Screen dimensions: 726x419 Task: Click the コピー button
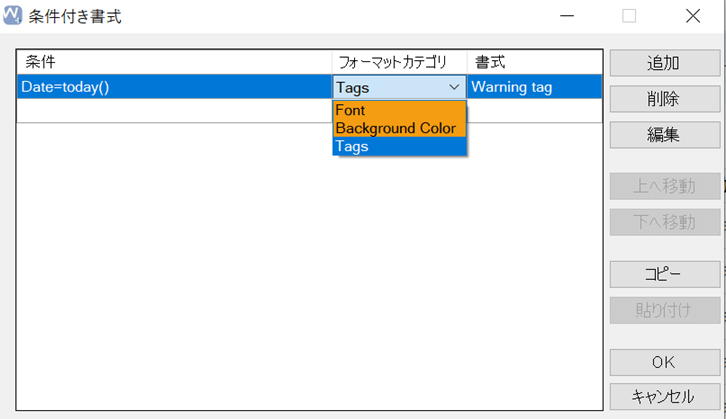click(664, 275)
